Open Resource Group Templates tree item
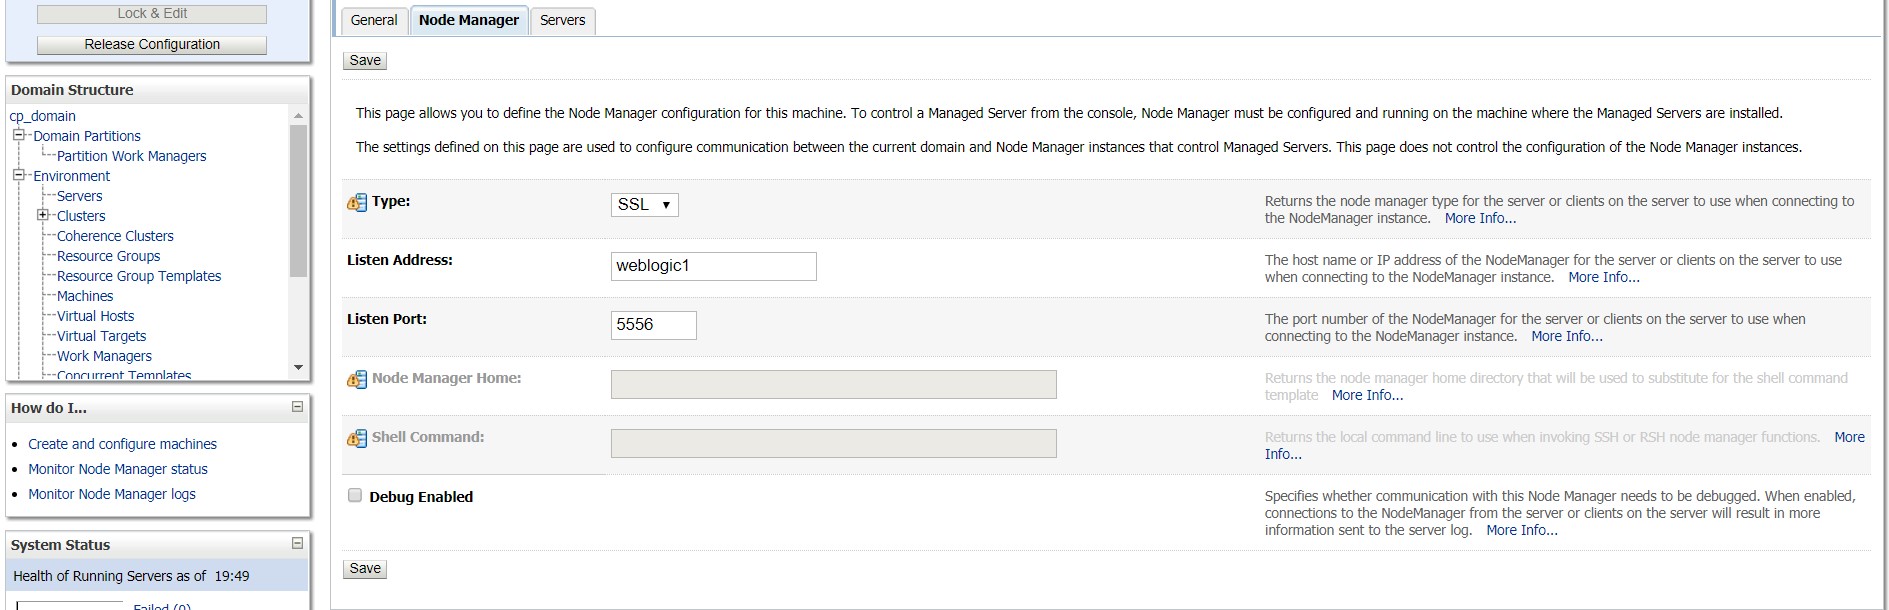This screenshot has height=610, width=1889. tap(139, 276)
